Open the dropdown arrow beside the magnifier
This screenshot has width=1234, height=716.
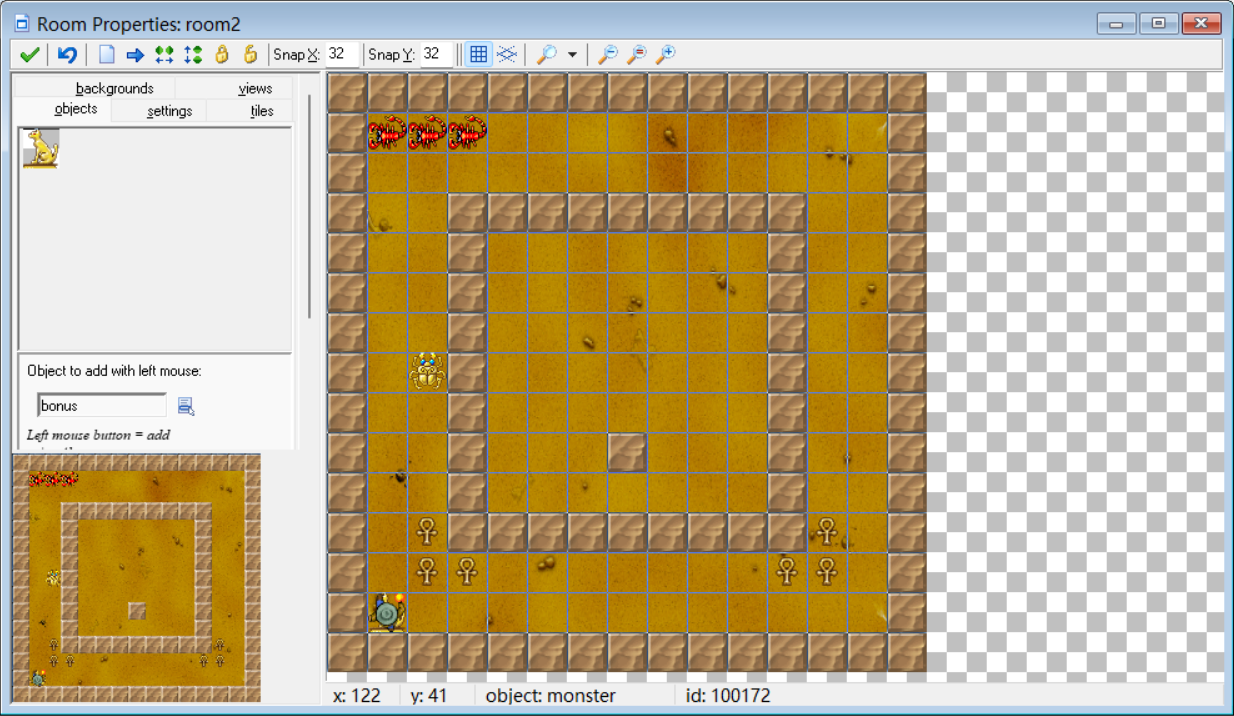click(x=572, y=55)
